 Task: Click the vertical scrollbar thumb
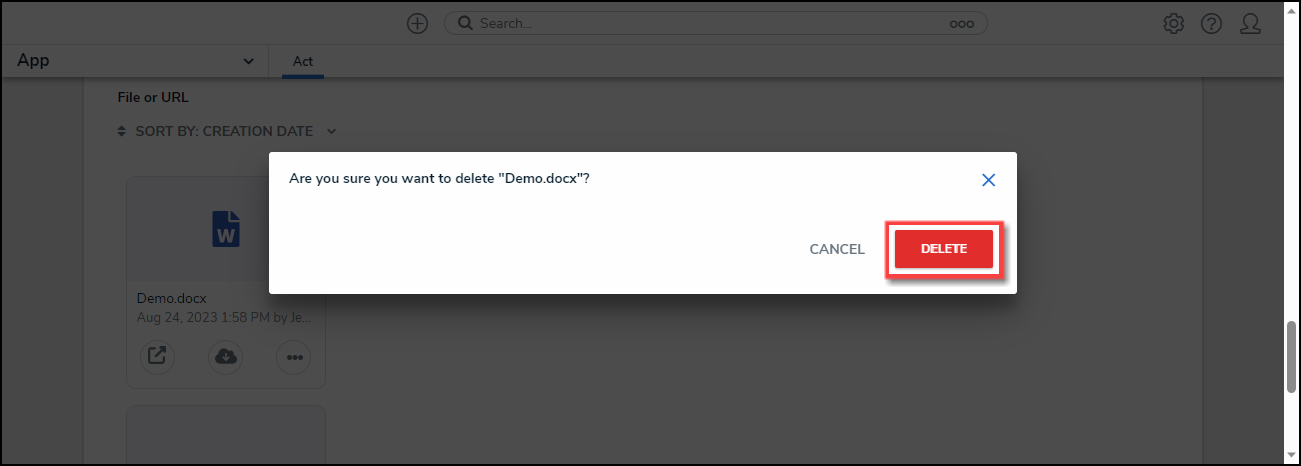[x=1292, y=356]
